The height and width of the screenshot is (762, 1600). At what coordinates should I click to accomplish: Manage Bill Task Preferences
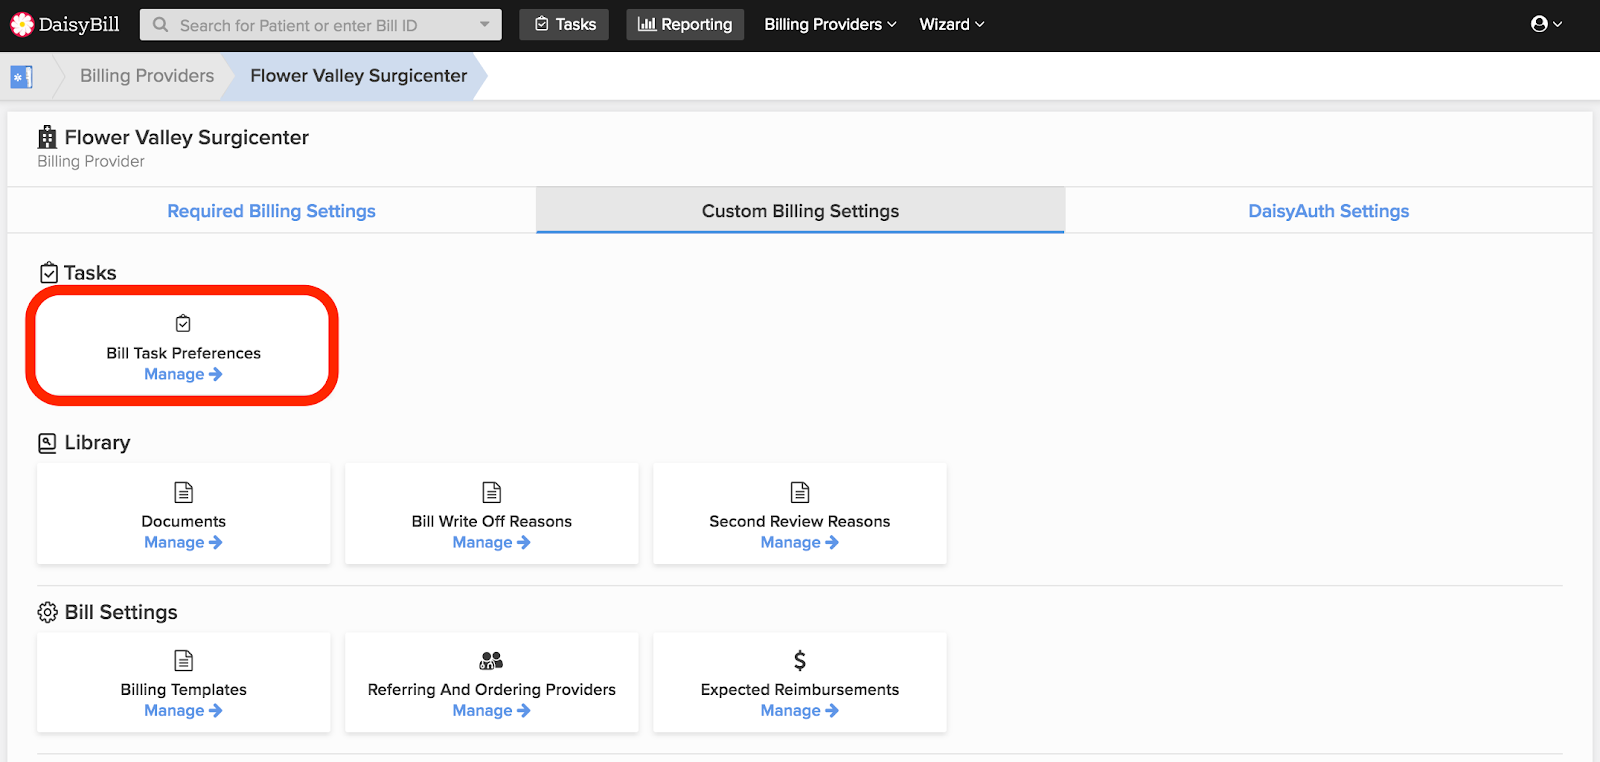pos(183,374)
